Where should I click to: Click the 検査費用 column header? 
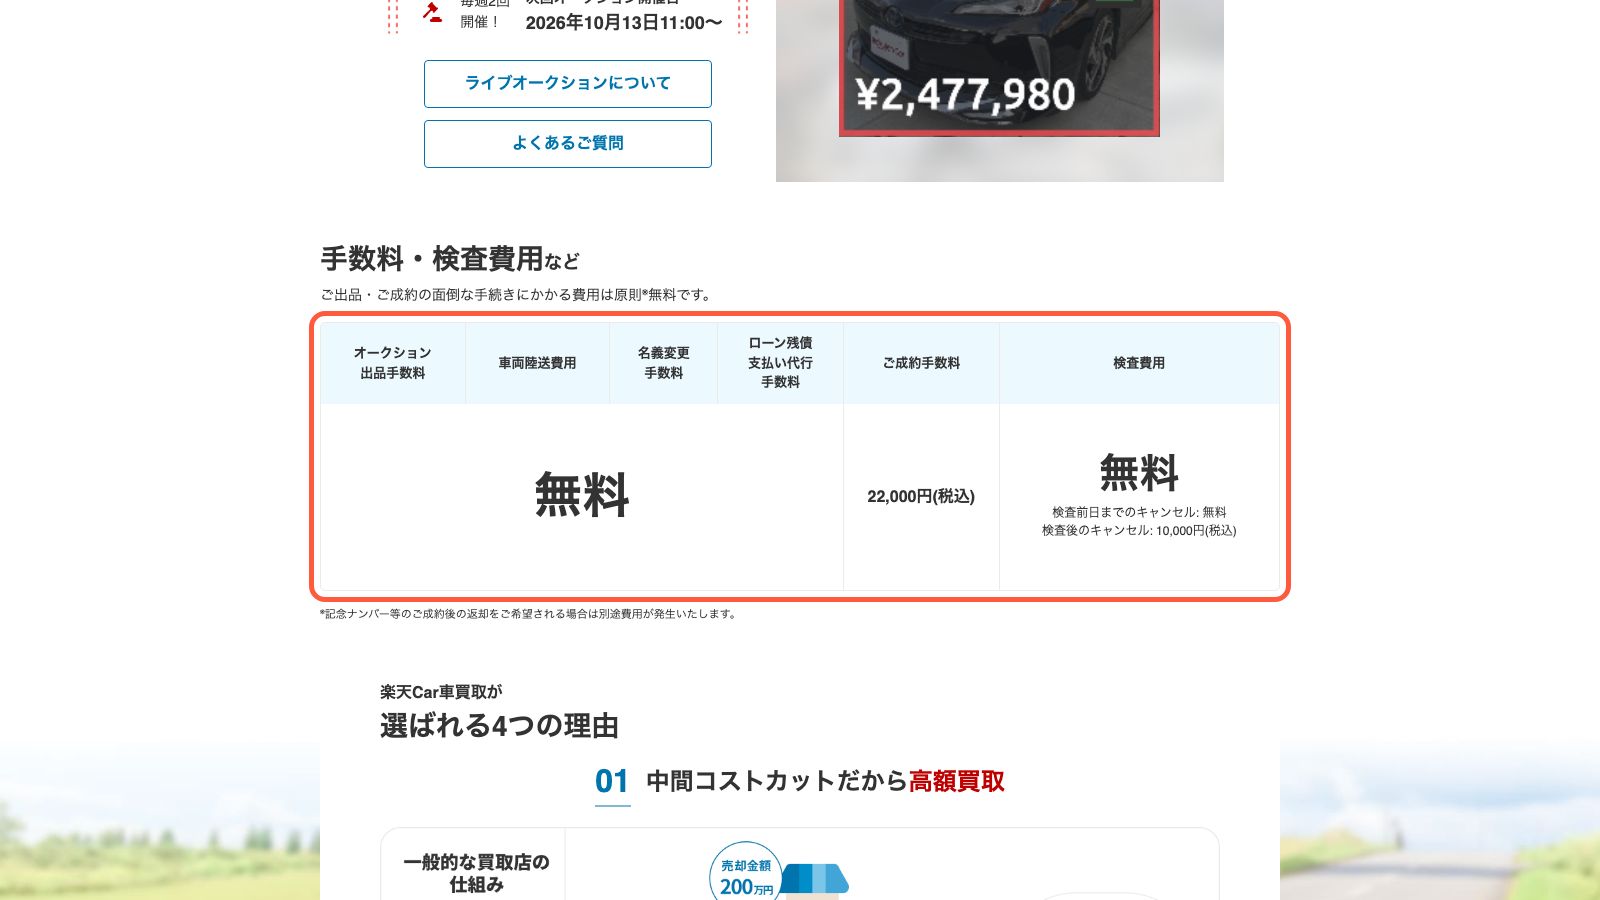pos(1139,363)
